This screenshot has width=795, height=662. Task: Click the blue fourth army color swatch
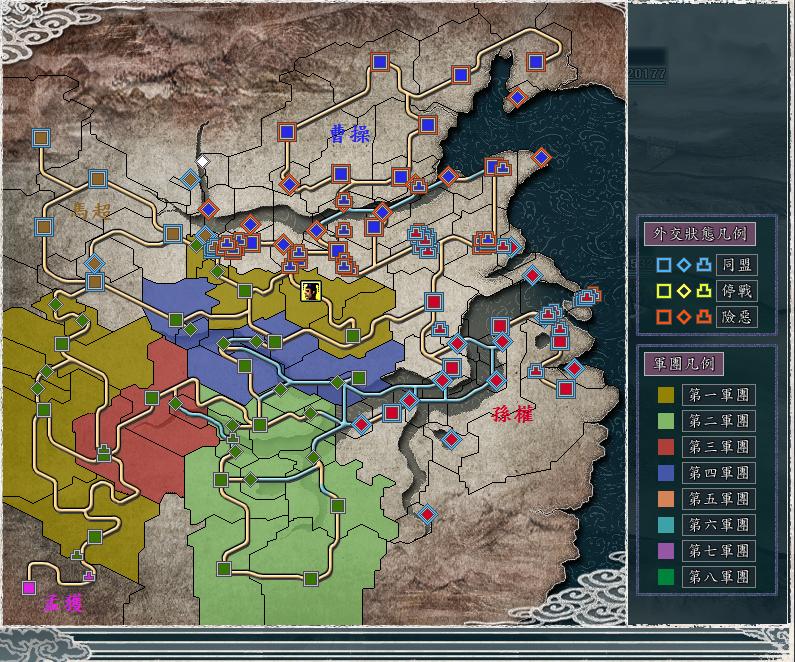pyautogui.click(x=666, y=473)
